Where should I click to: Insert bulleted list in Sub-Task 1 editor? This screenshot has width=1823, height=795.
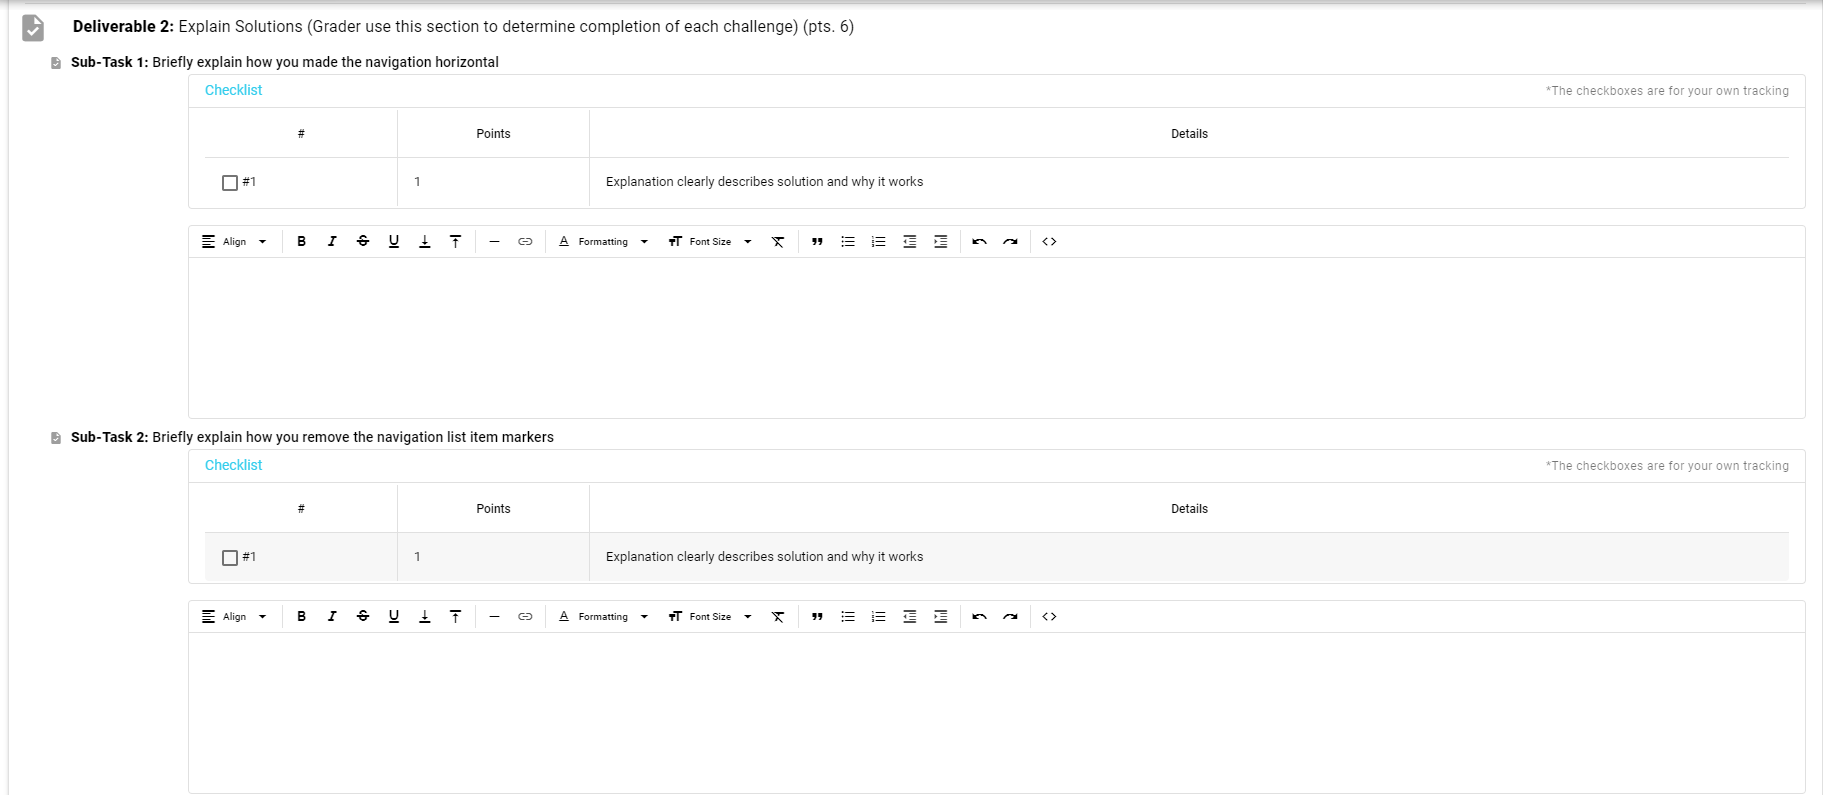click(x=848, y=241)
